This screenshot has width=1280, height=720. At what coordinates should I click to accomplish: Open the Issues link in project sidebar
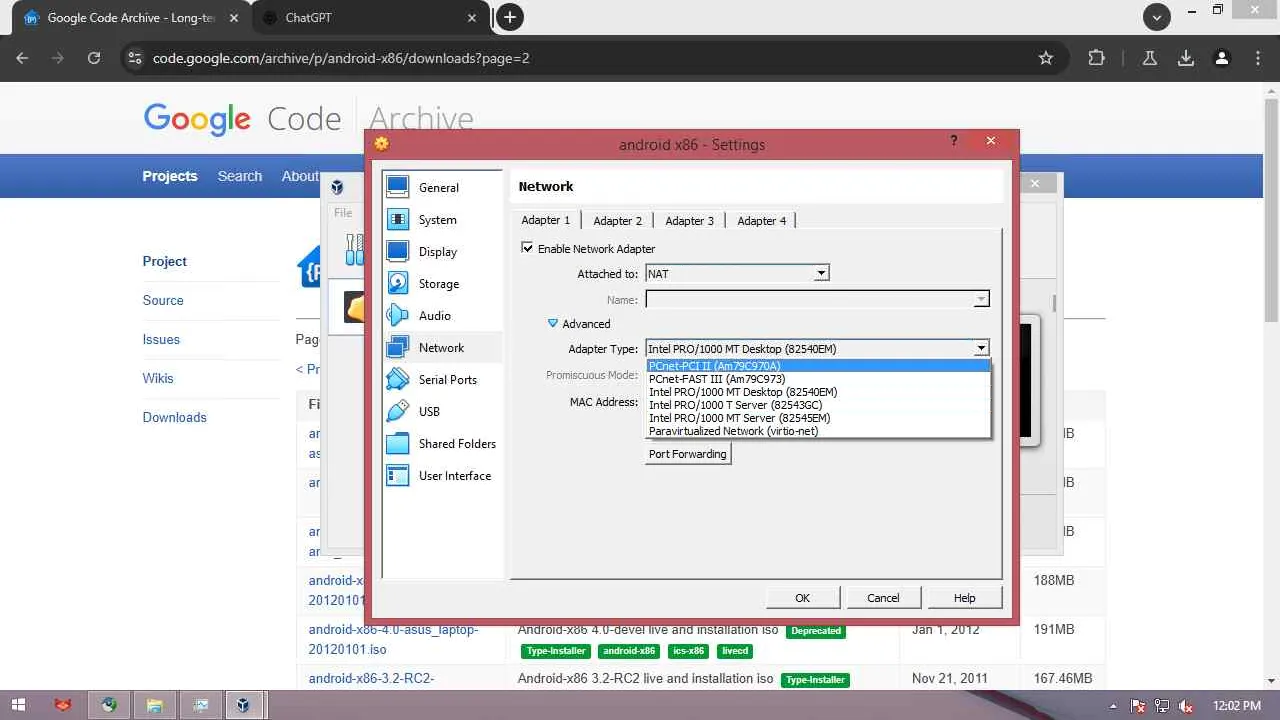161,339
